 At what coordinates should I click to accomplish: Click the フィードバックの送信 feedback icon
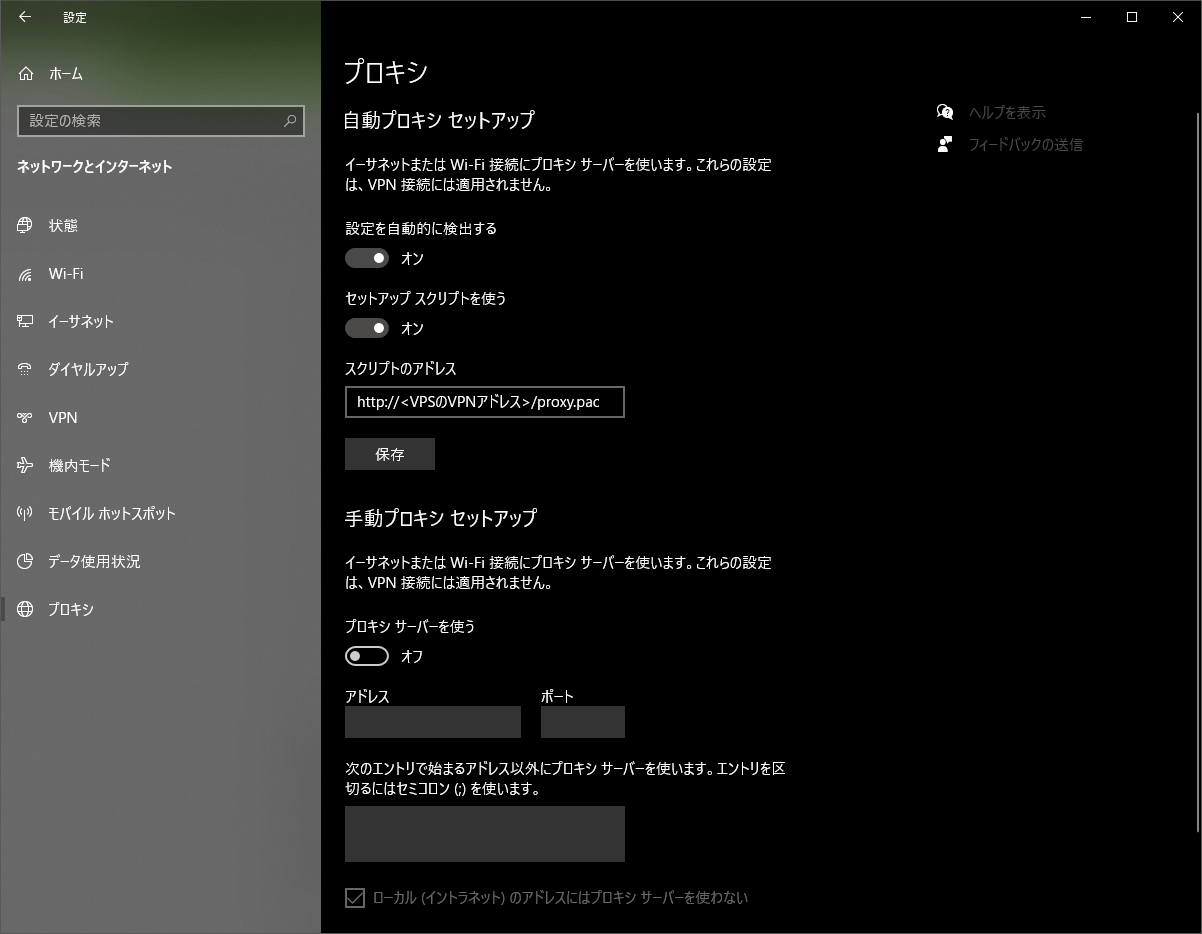point(943,143)
